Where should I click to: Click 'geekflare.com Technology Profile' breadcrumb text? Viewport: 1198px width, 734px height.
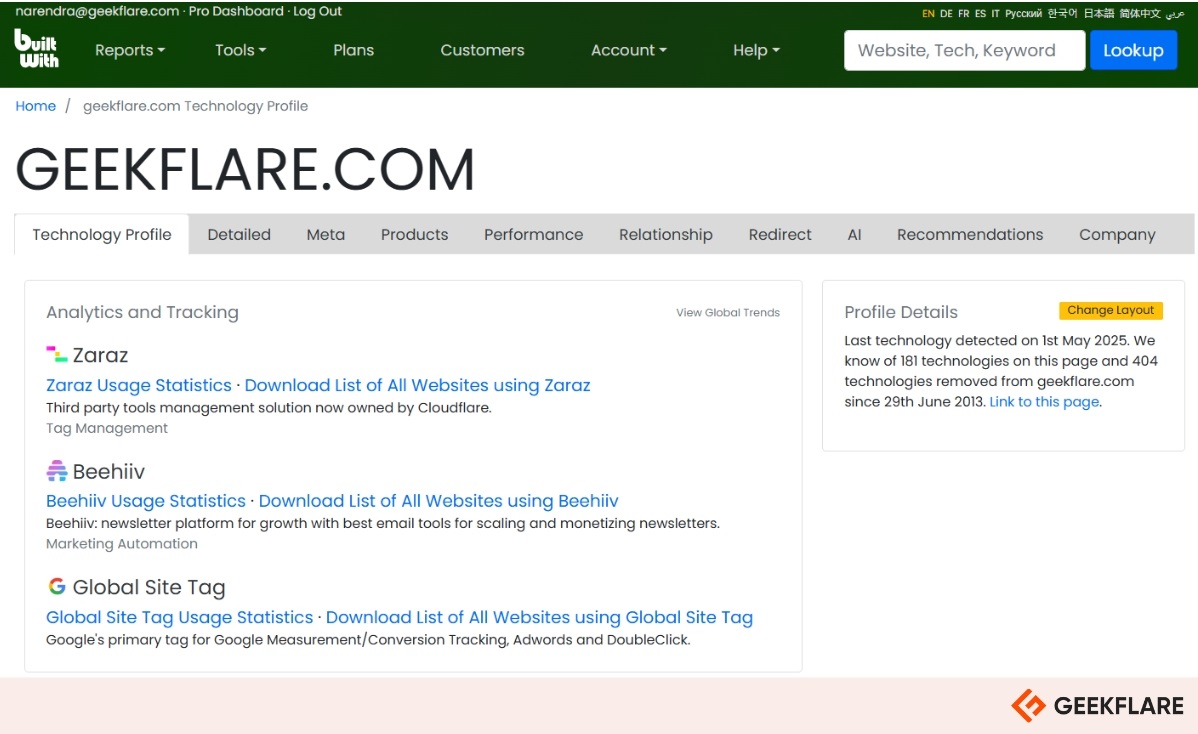[196, 106]
